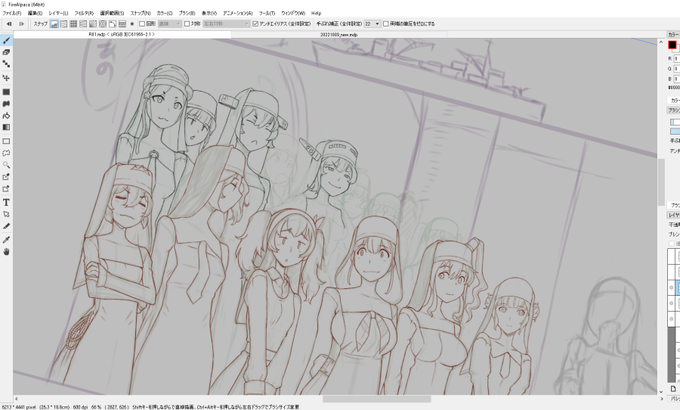Select the Gradient tool
Viewport: 680px width, 410px height.
[x=6, y=127]
